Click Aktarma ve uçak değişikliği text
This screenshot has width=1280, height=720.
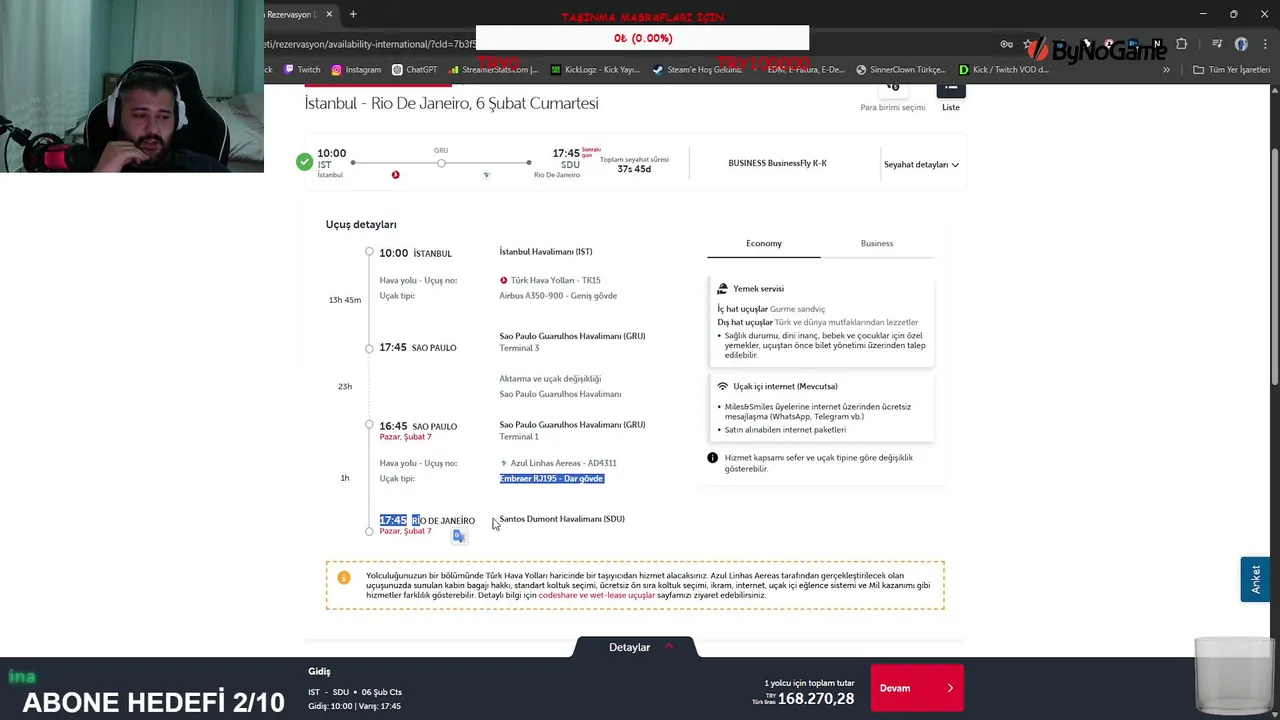[550, 379]
